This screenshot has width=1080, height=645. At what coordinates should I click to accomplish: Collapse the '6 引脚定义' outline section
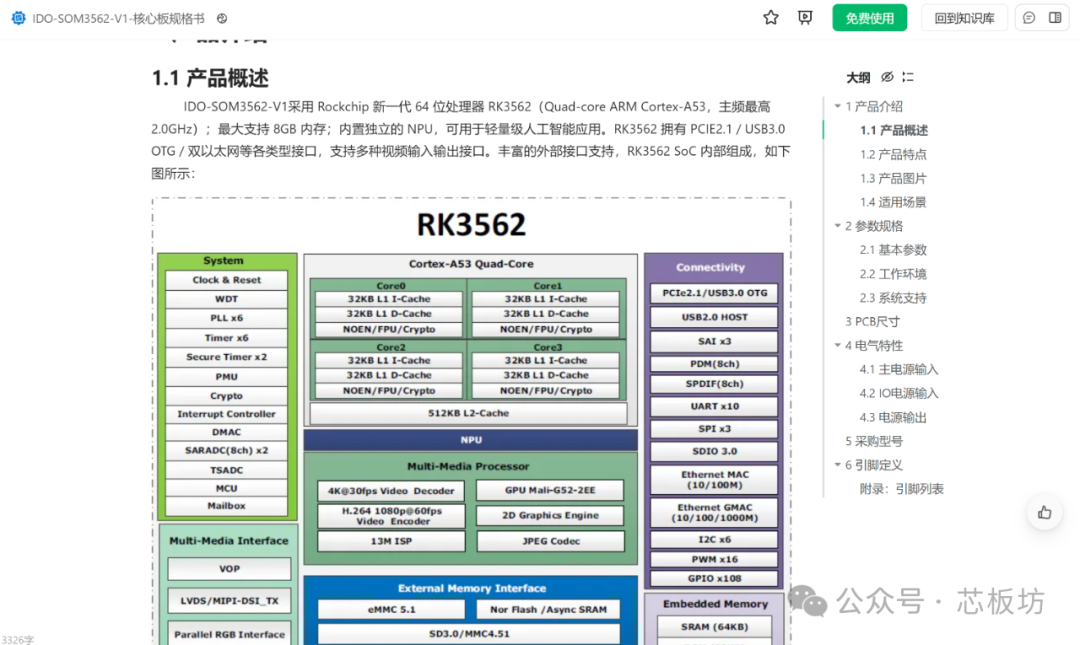(x=838, y=465)
